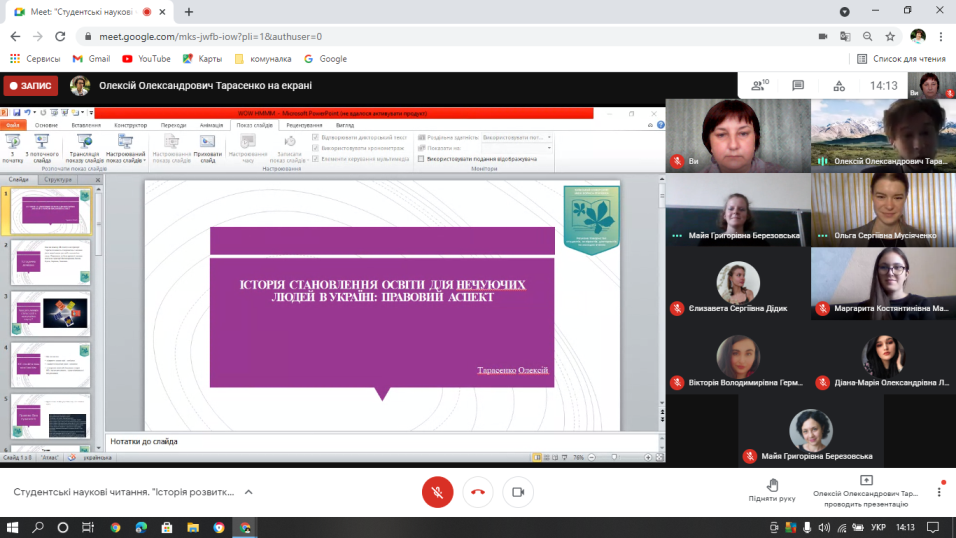Unmute the microphone in Meet
Screen dimensions: 956x538
pos(437,492)
